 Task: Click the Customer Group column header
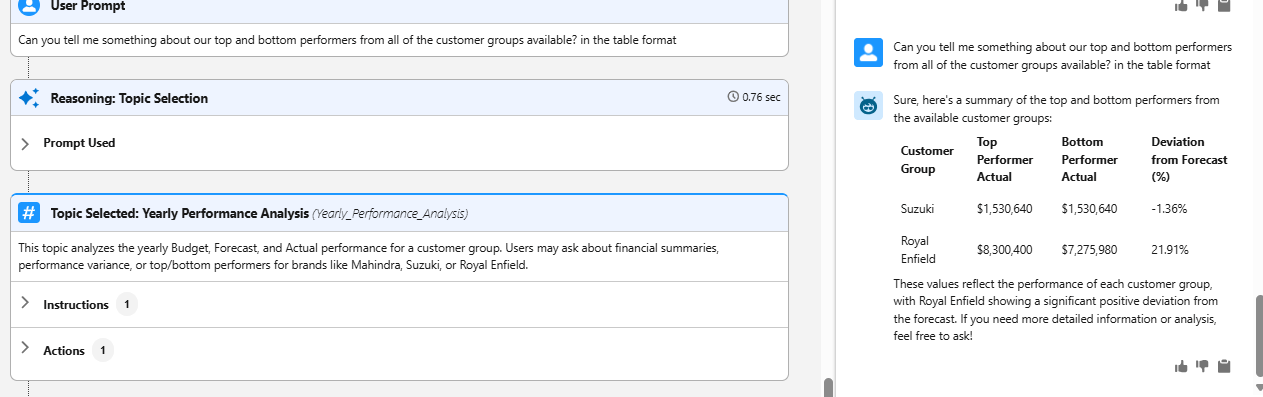click(x=927, y=160)
